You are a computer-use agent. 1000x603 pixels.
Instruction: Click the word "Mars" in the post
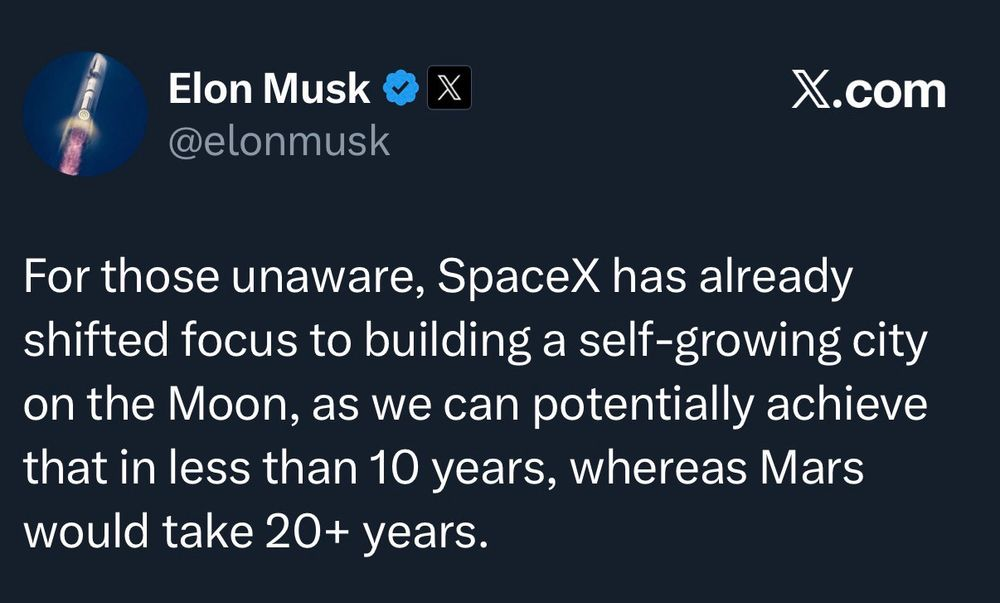814,469
